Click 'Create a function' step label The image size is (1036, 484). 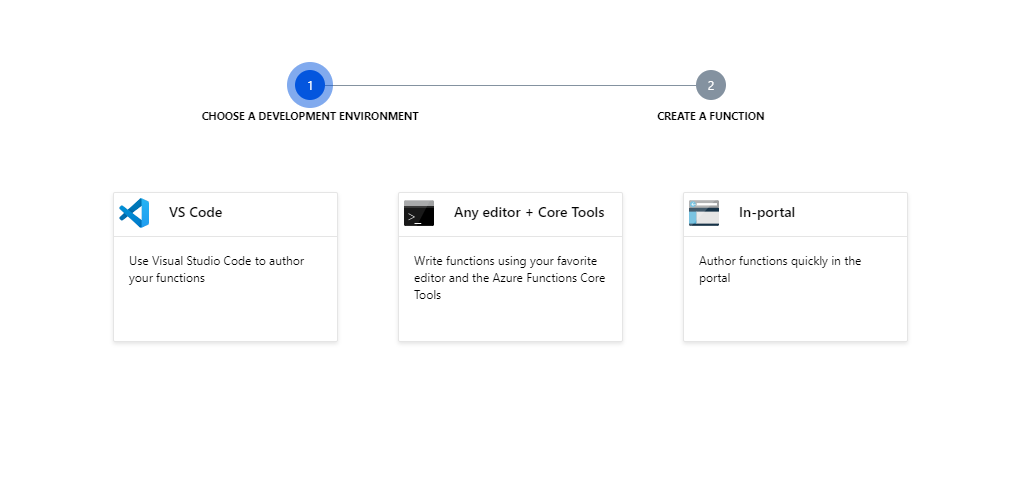[x=711, y=116]
